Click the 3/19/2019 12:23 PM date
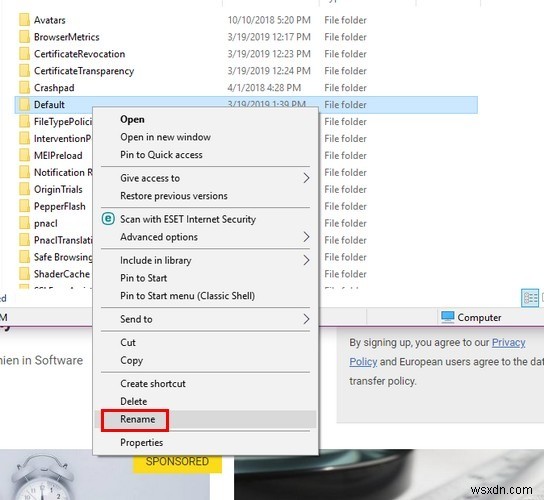Image resolution: width=544 pixels, height=500 pixels. (x=269, y=54)
